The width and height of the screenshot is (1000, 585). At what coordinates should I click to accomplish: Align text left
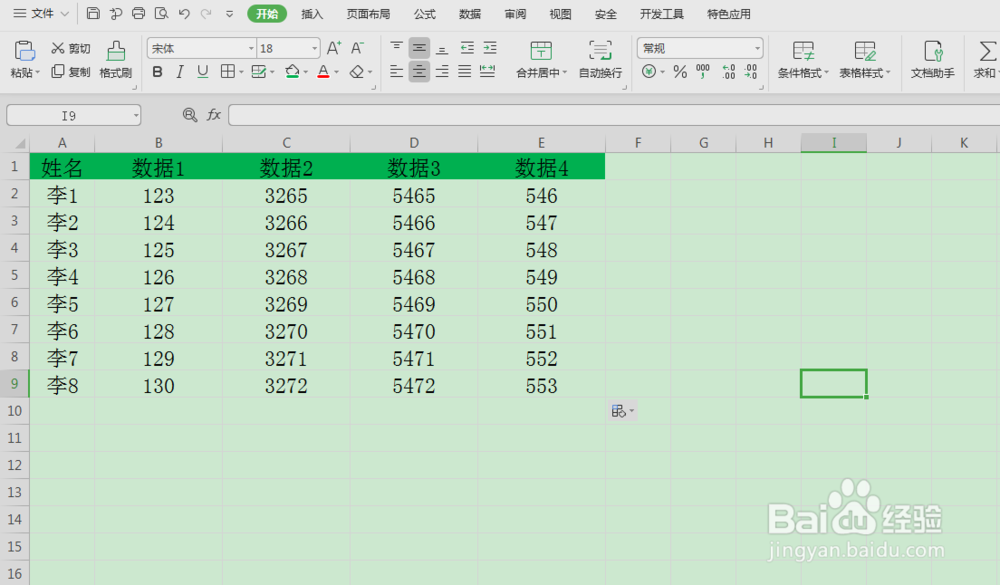[396, 71]
